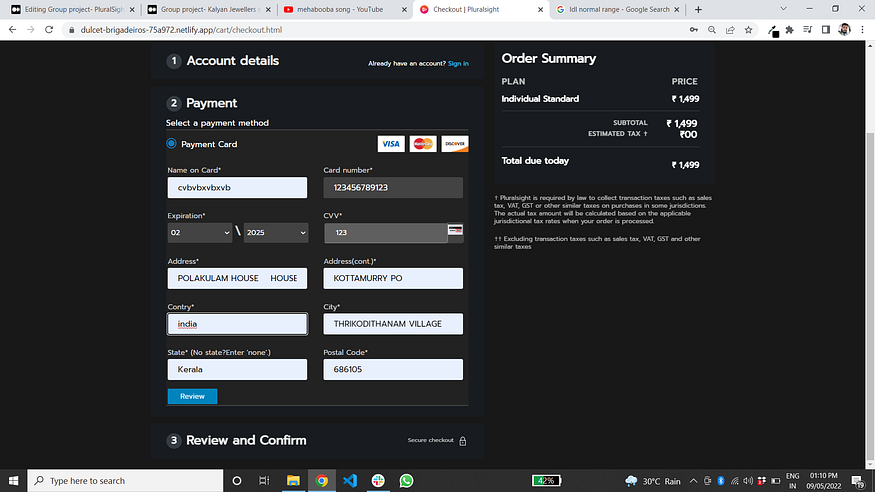Click the Discover card logo
875x492 pixels.
(455, 144)
